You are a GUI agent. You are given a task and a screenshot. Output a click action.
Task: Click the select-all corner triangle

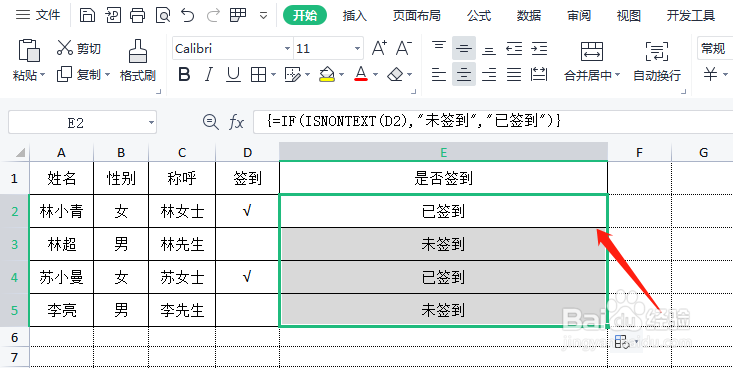coord(20,152)
